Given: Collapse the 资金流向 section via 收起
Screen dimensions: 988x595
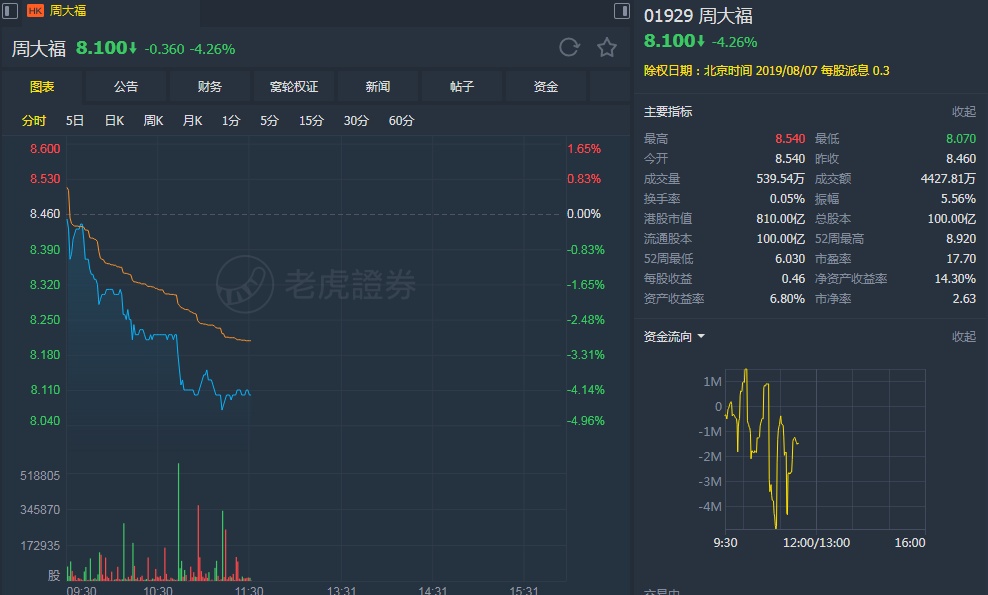Looking at the screenshot, I should tap(963, 337).
